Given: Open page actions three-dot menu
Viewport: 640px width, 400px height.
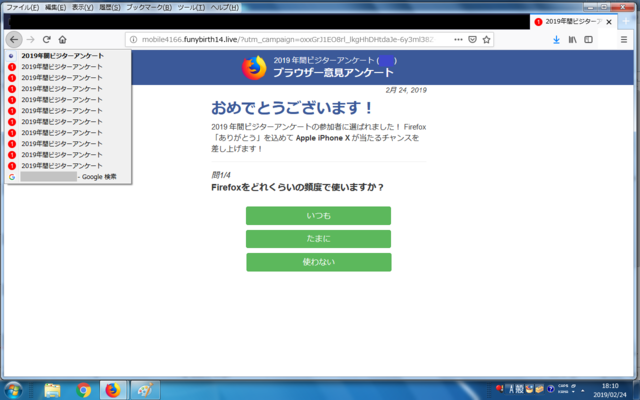Looking at the screenshot, I should pos(458,40).
